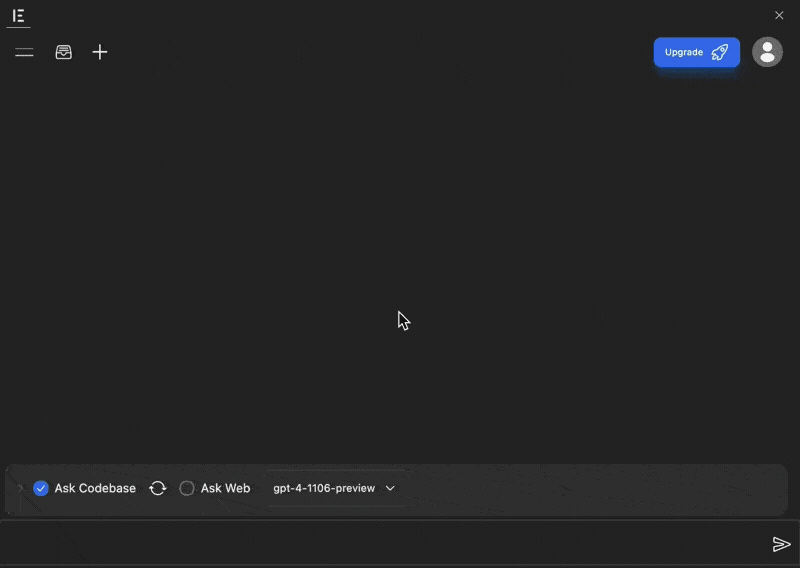
Task: Click the app logo at top left
Action: pyautogui.click(x=18, y=16)
